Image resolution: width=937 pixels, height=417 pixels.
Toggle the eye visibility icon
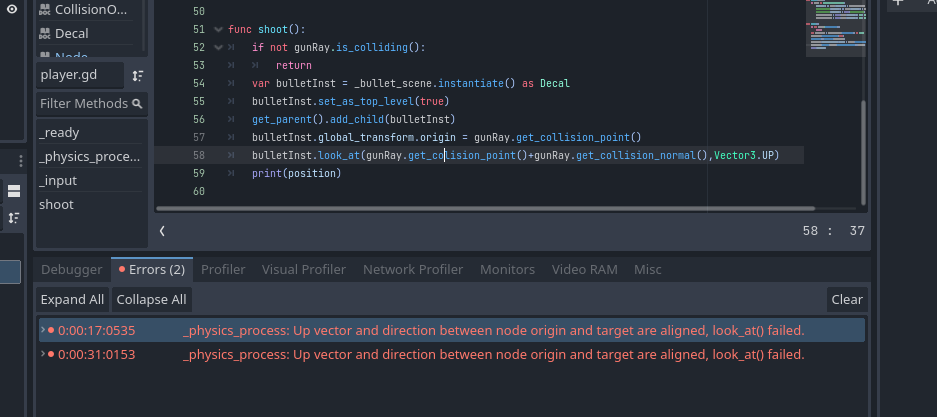click(11, 9)
